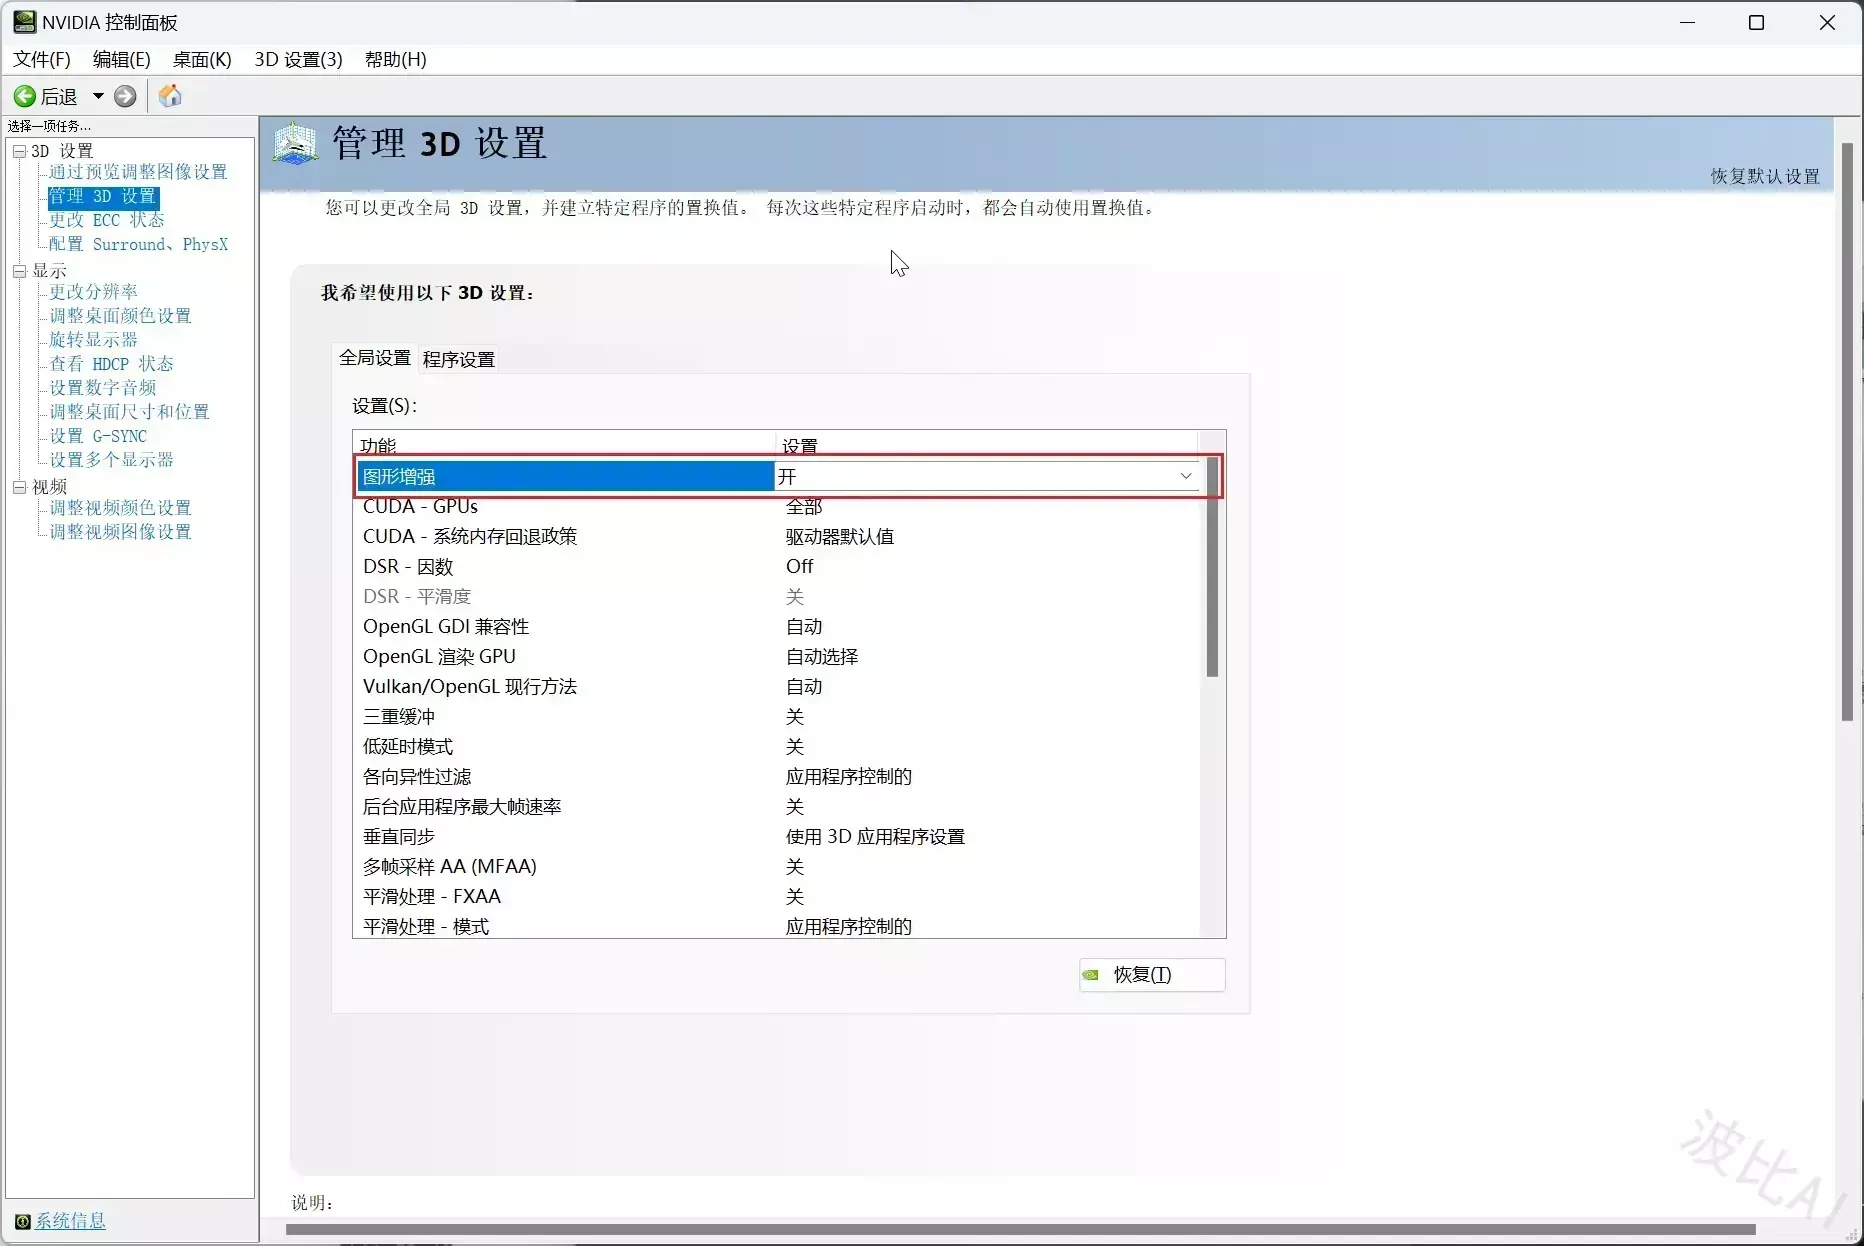Select 管理 3D 设置 in tree
Image resolution: width=1864 pixels, height=1246 pixels.
point(103,196)
